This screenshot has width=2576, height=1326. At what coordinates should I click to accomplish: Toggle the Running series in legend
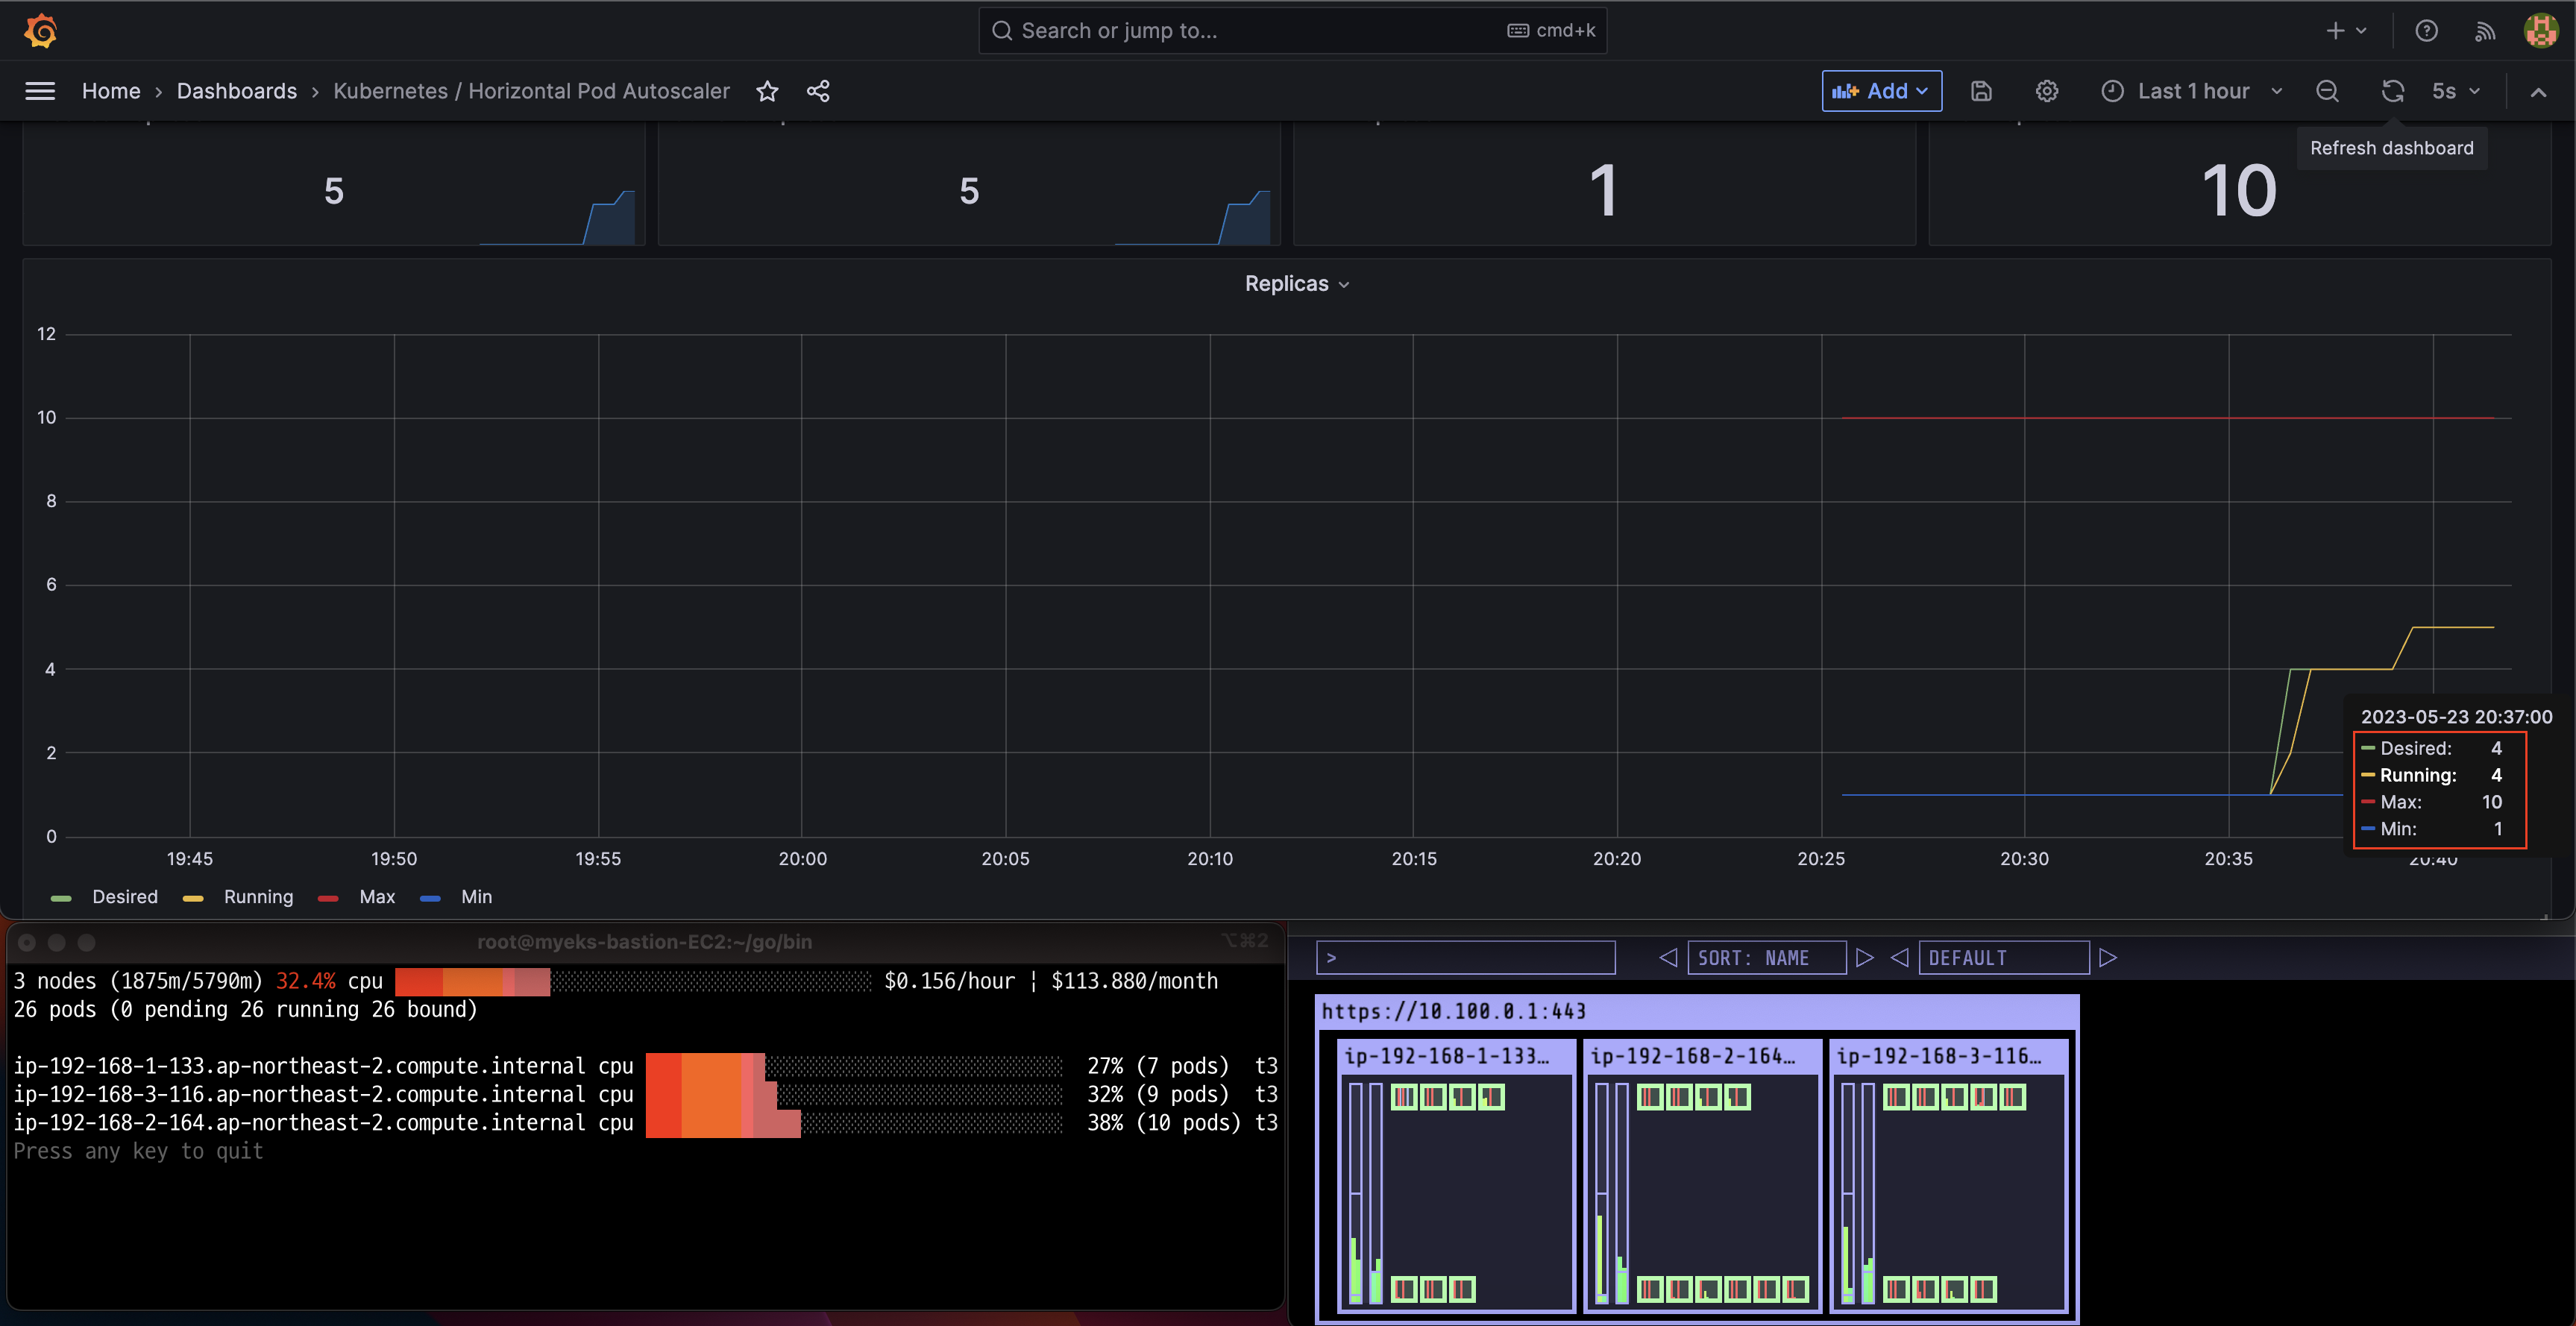pos(257,897)
